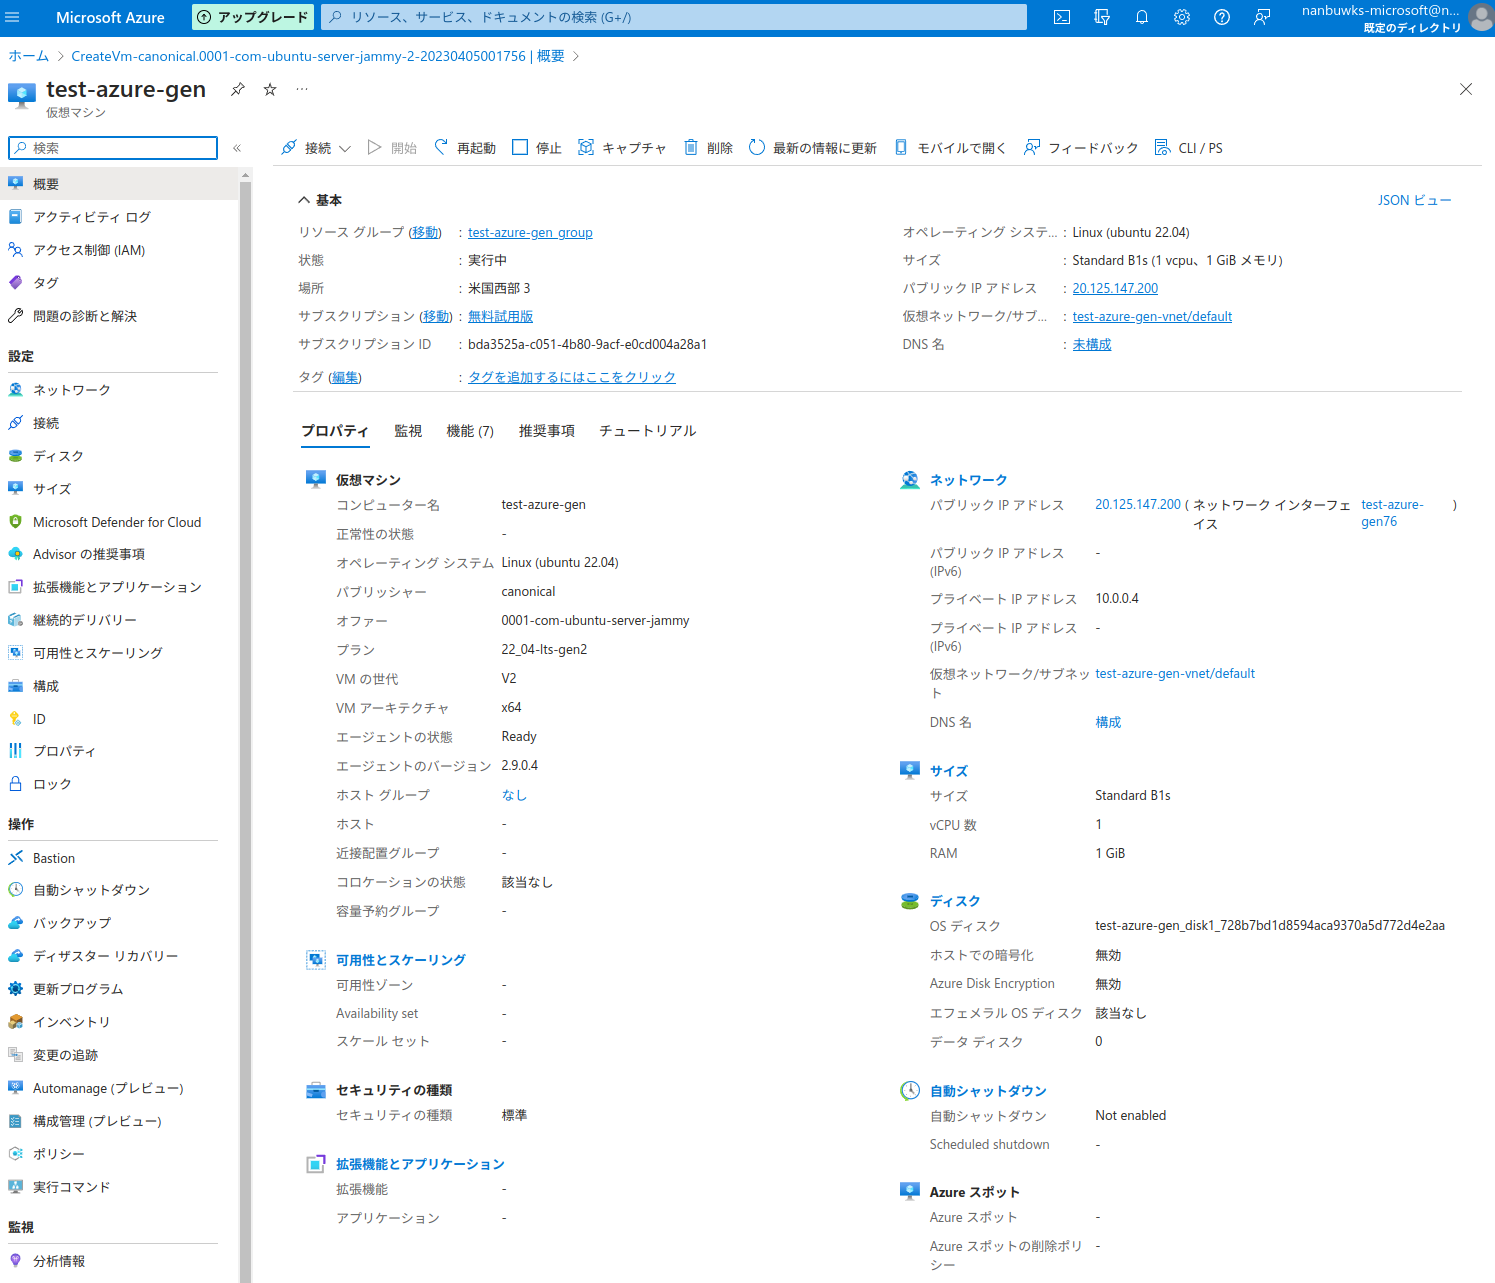Click the 自動シャットダウン clock icon in sidebar
Screen dimensions: 1495x1283
click(16, 890)
